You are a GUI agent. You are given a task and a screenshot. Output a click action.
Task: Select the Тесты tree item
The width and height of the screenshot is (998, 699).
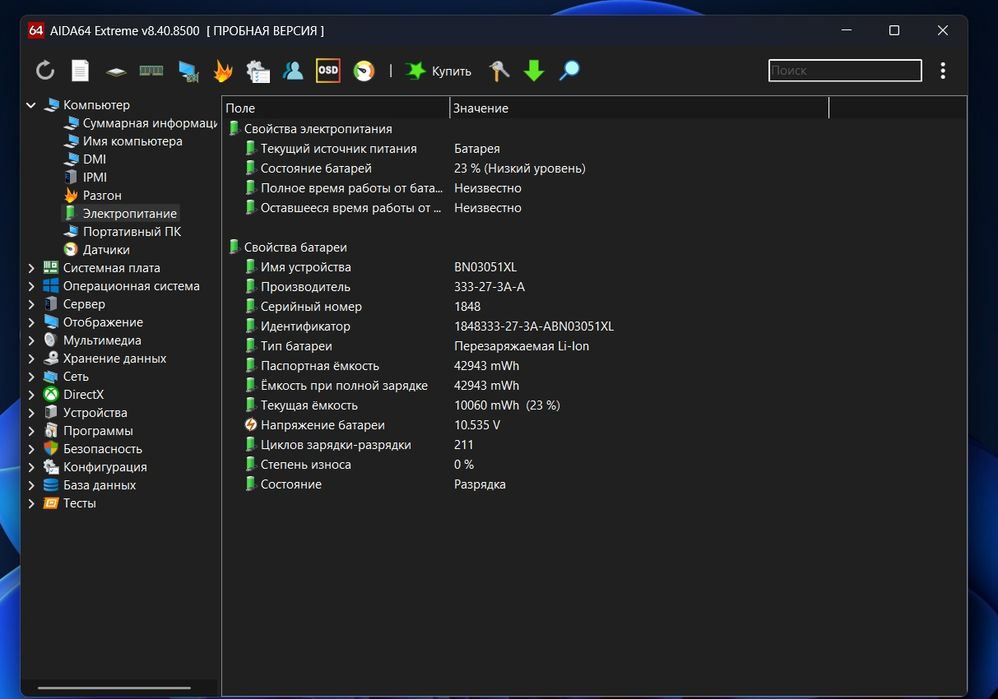tap(70, 504)
